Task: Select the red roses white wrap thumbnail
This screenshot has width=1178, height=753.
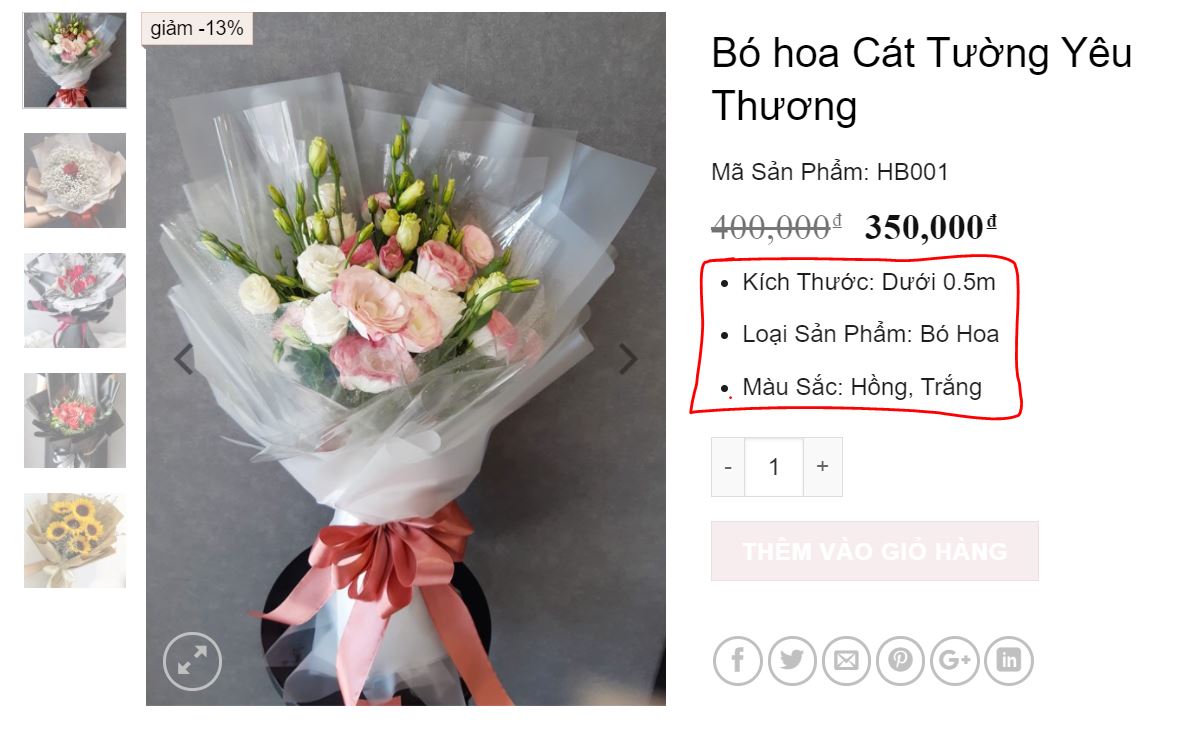Action: coord(74,300)
